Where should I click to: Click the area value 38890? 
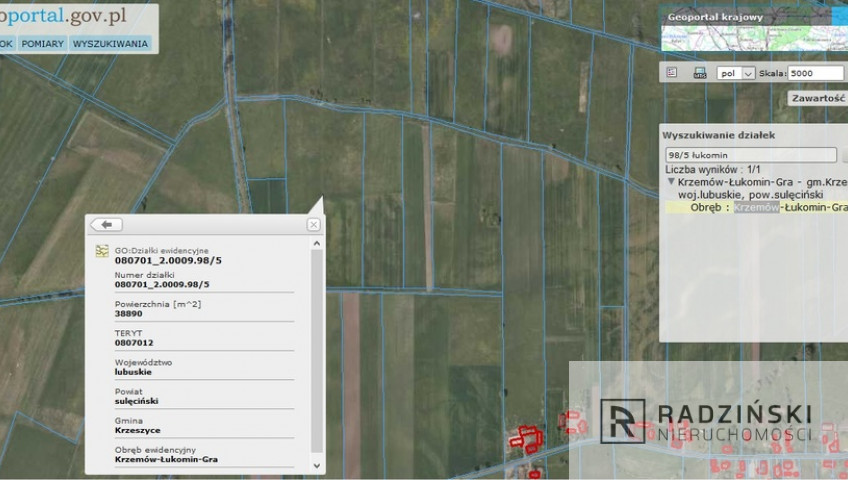(x=129, y=314)
